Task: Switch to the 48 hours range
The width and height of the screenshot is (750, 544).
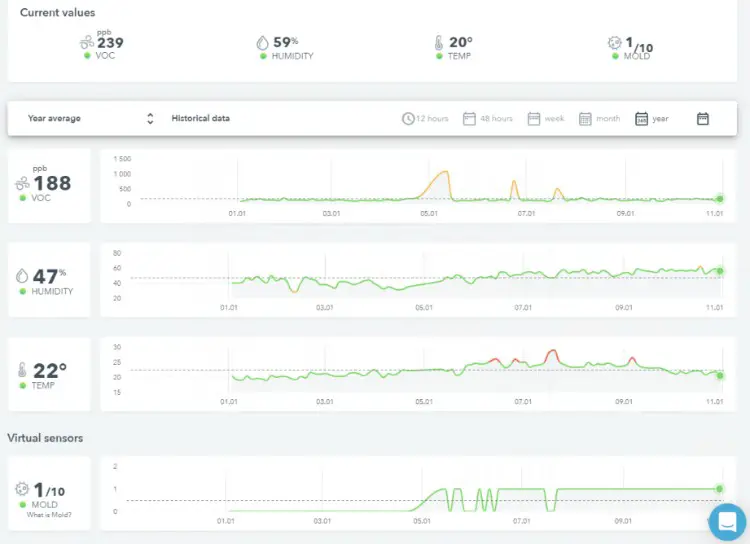Action: pyautogui.click(x=488, y=118)
